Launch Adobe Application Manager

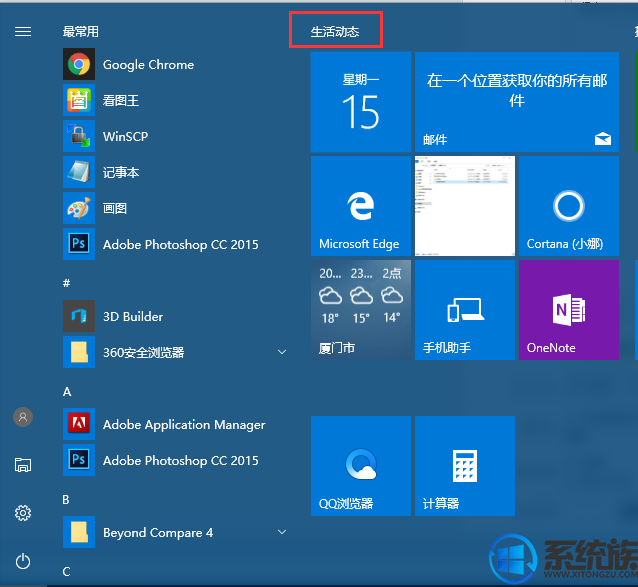click(176, 424)
